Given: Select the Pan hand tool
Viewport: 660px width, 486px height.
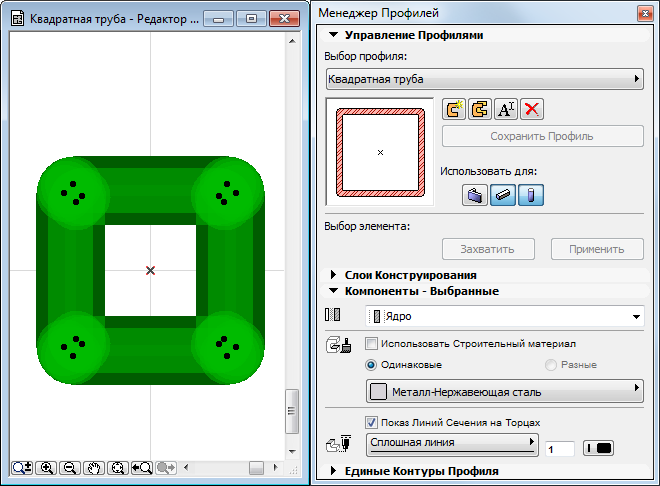Looking at the screenshot, I should (94, 467).
